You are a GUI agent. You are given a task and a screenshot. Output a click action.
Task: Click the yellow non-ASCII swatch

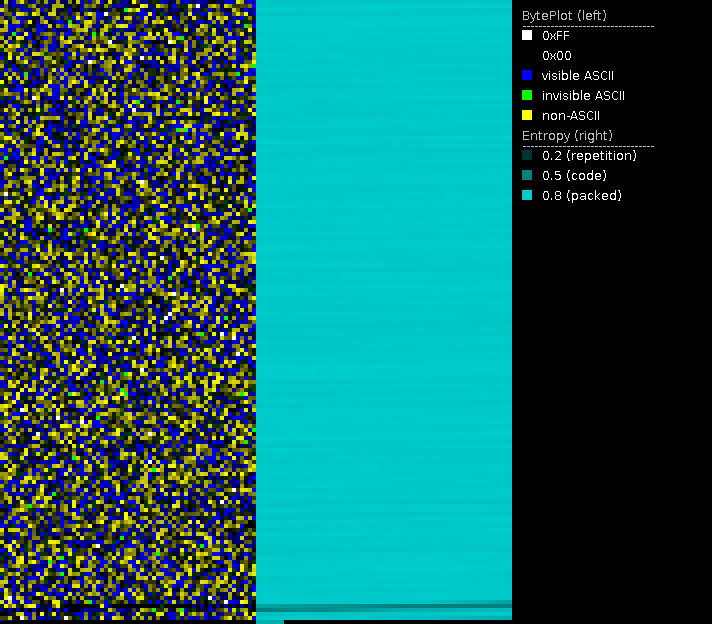coord(527,116)
